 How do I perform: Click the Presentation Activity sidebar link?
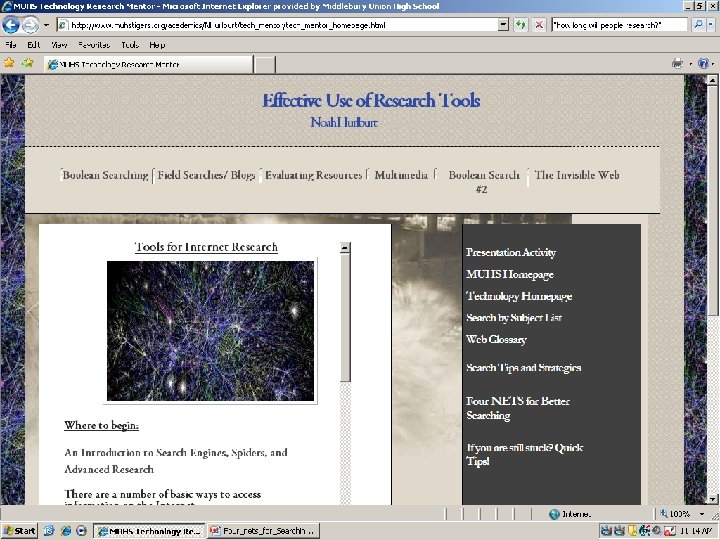(x=511, y=252)
